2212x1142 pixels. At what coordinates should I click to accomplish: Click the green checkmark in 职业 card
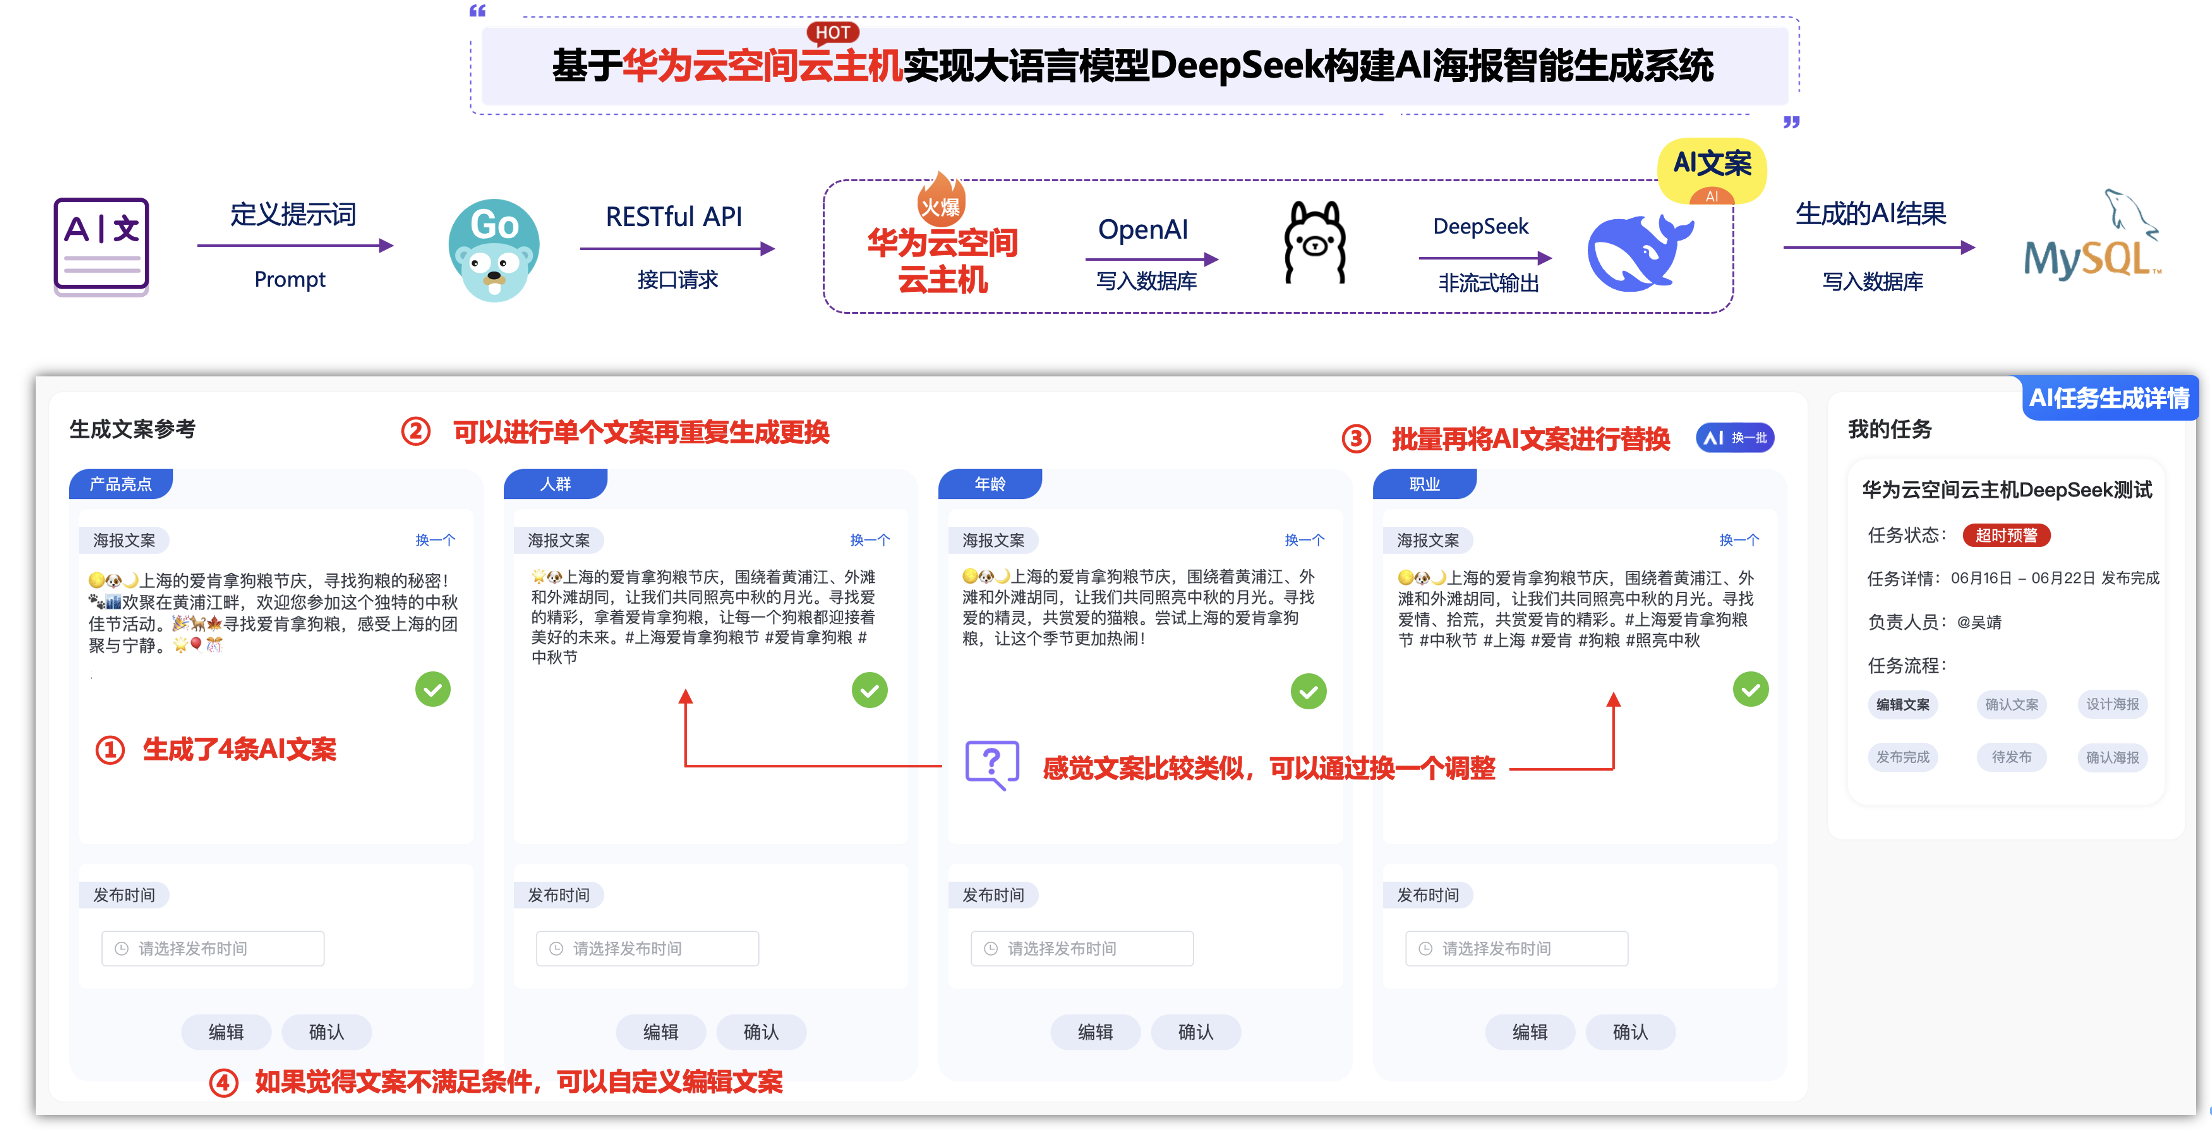(x=1750, y=689)
